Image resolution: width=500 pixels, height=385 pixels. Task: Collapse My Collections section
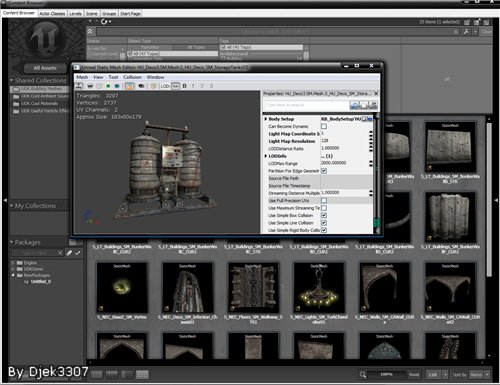(x=11, y=206)
